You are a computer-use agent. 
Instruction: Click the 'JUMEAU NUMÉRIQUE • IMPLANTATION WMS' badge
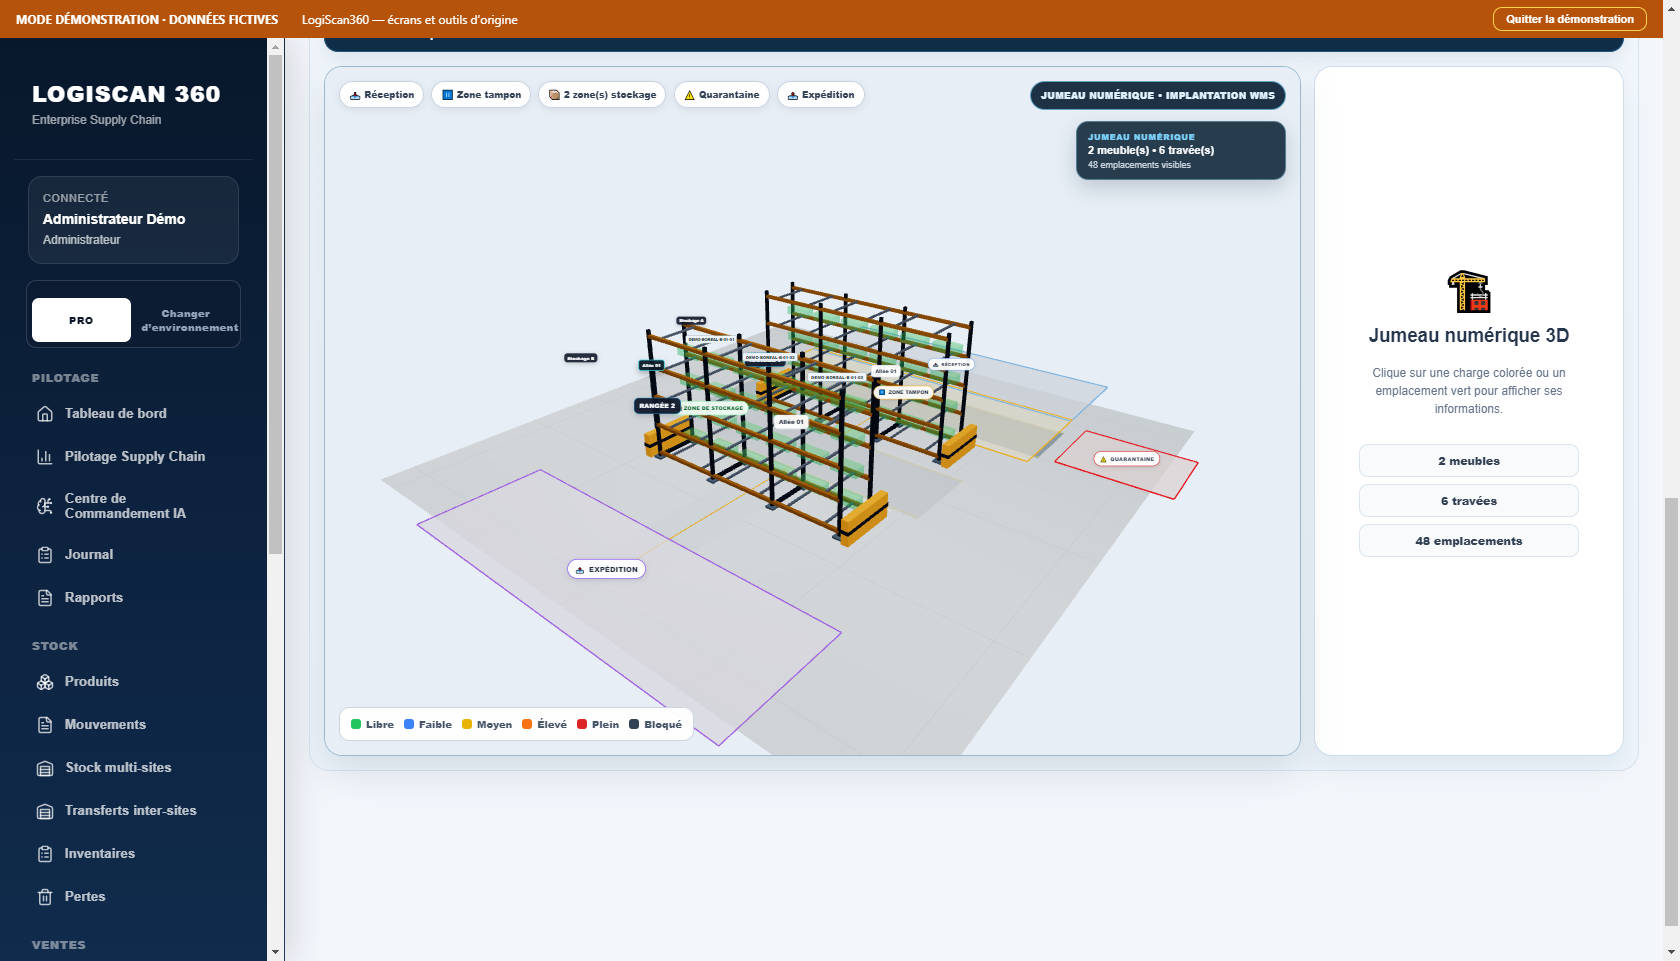pos(1158,96)
